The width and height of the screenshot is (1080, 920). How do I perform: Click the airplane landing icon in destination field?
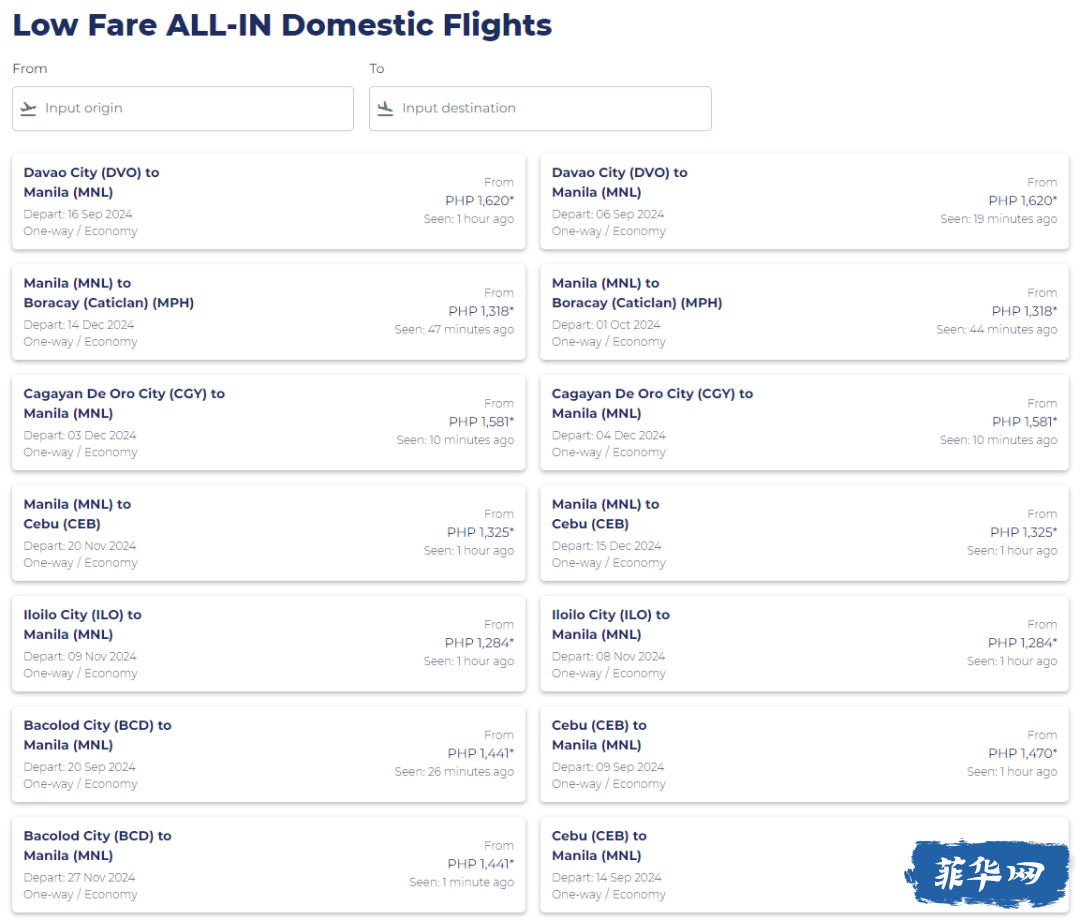tap(385, 108)
